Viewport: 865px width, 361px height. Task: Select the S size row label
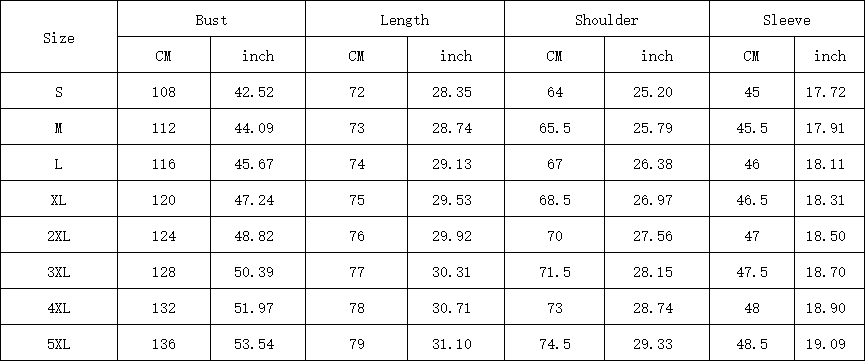pos(58,92)
